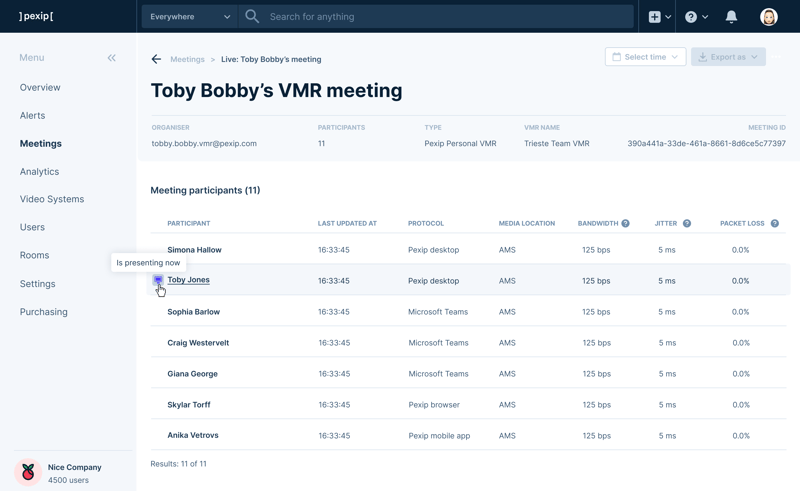The image size is (800, 491).
Task: Open Alerts in the sidebar
Action: [32, 115]
